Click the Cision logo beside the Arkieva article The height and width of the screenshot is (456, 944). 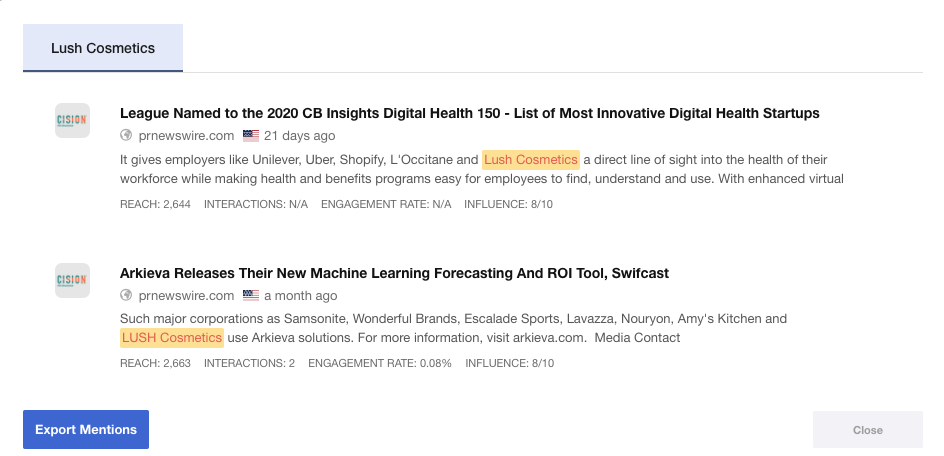pyautogui.click(x=72, y=281)
